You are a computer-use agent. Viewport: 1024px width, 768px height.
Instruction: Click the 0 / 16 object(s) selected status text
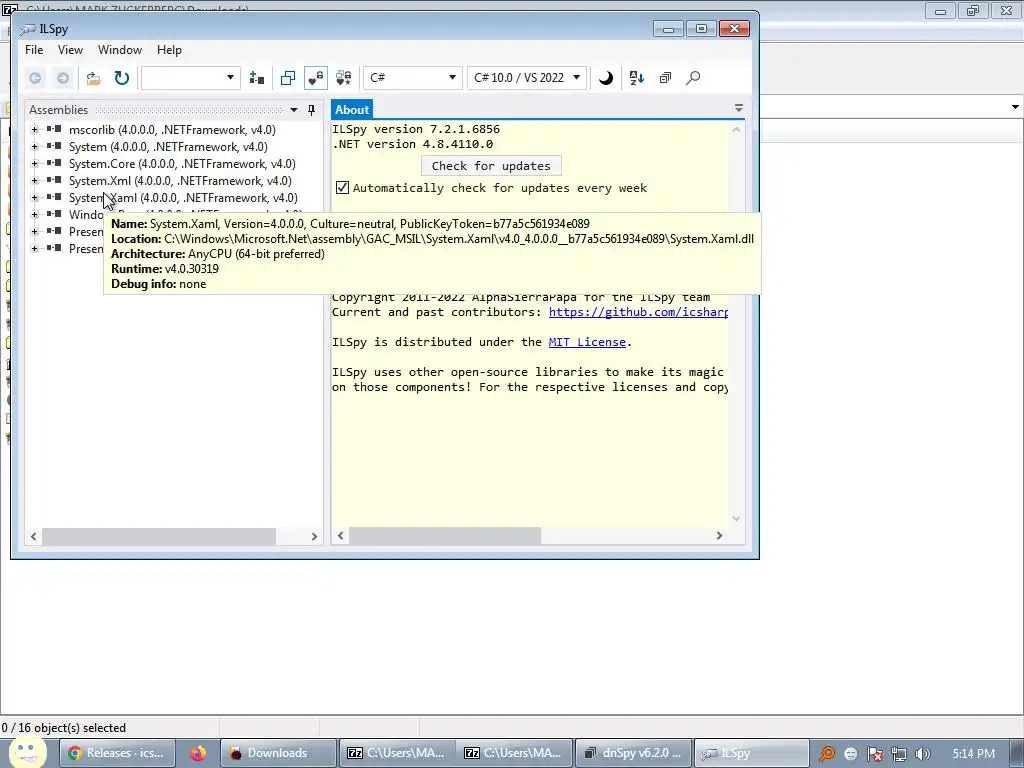64,728
